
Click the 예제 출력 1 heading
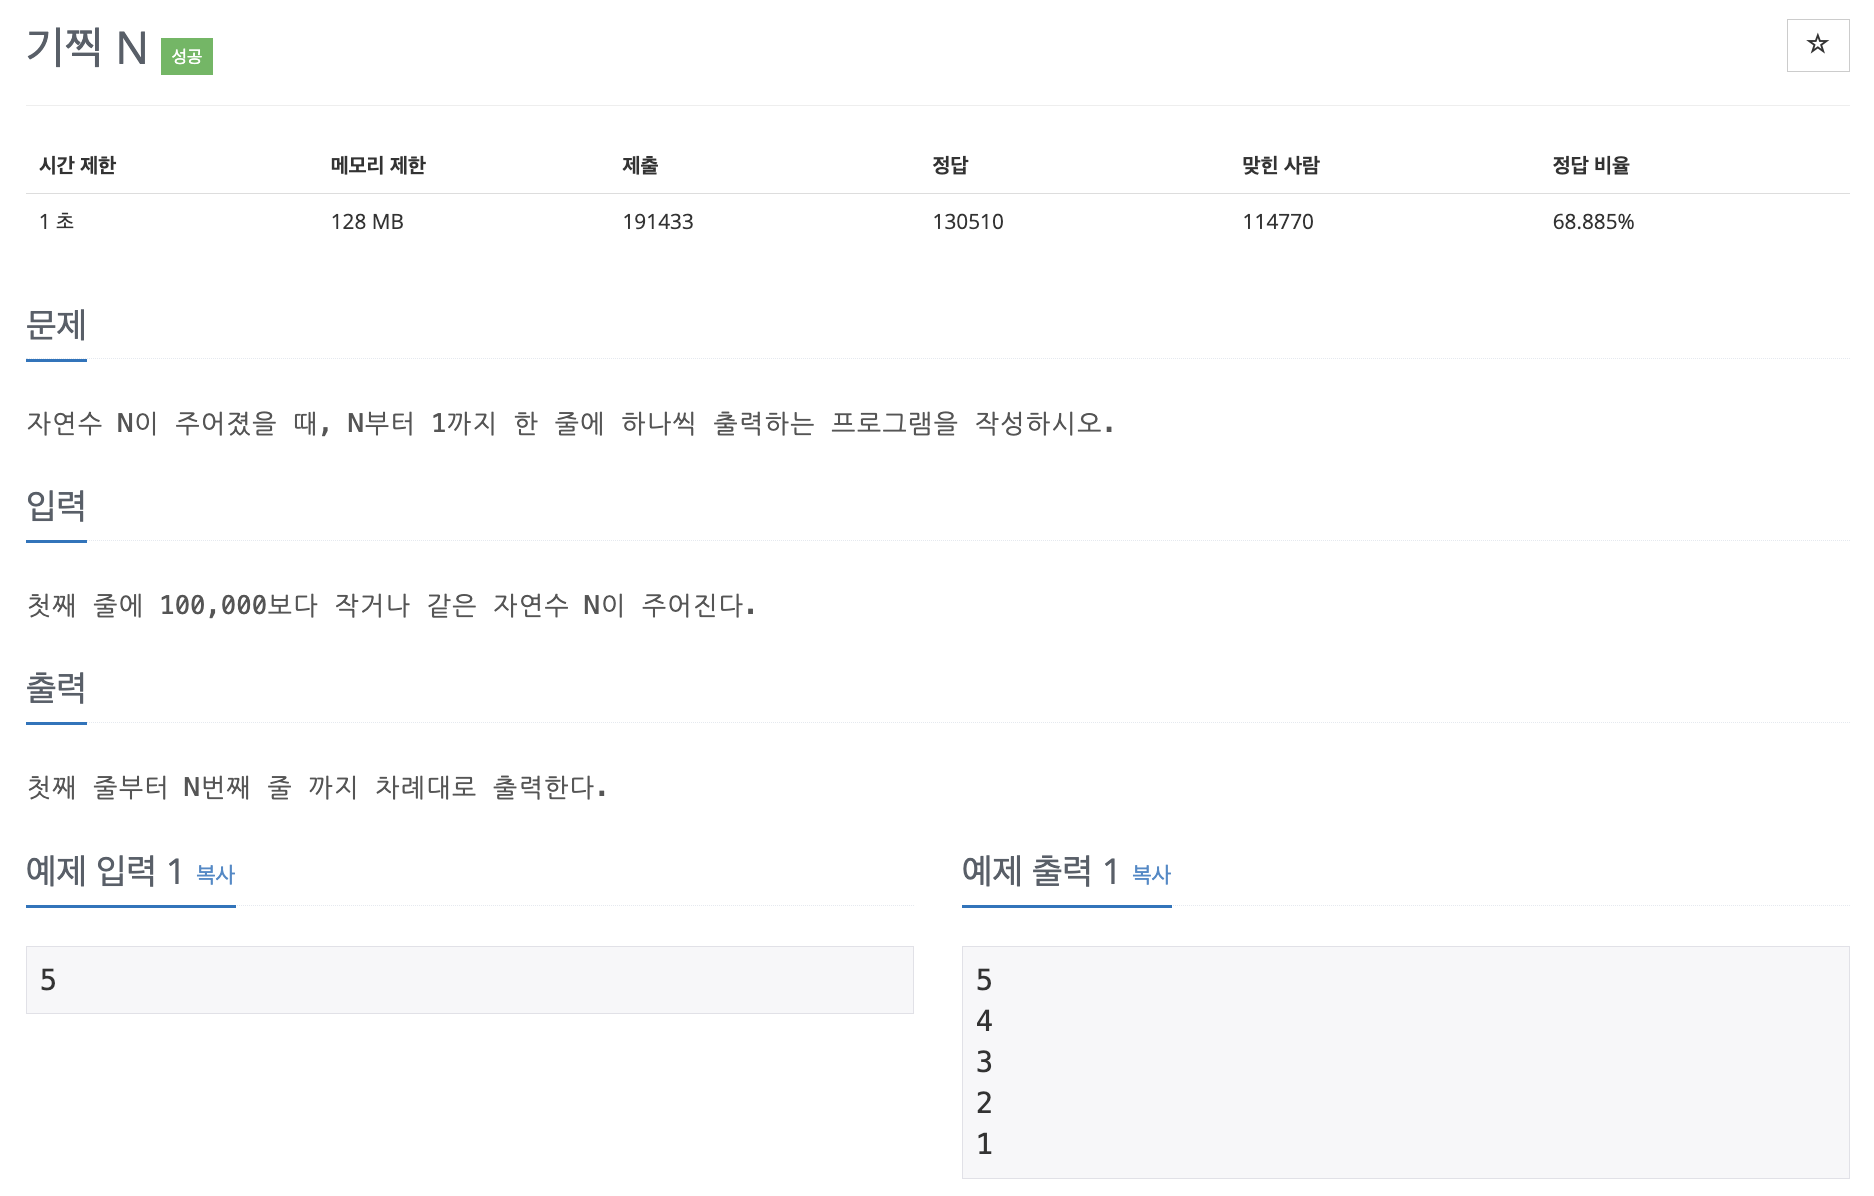(x=1040, y=871)
